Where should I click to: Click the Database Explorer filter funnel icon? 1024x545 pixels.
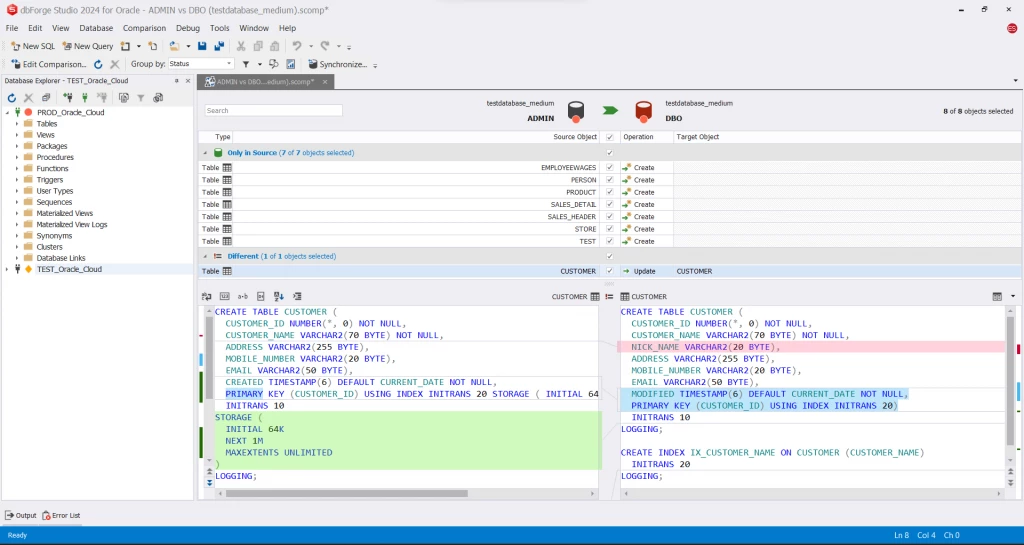(140, 98)
